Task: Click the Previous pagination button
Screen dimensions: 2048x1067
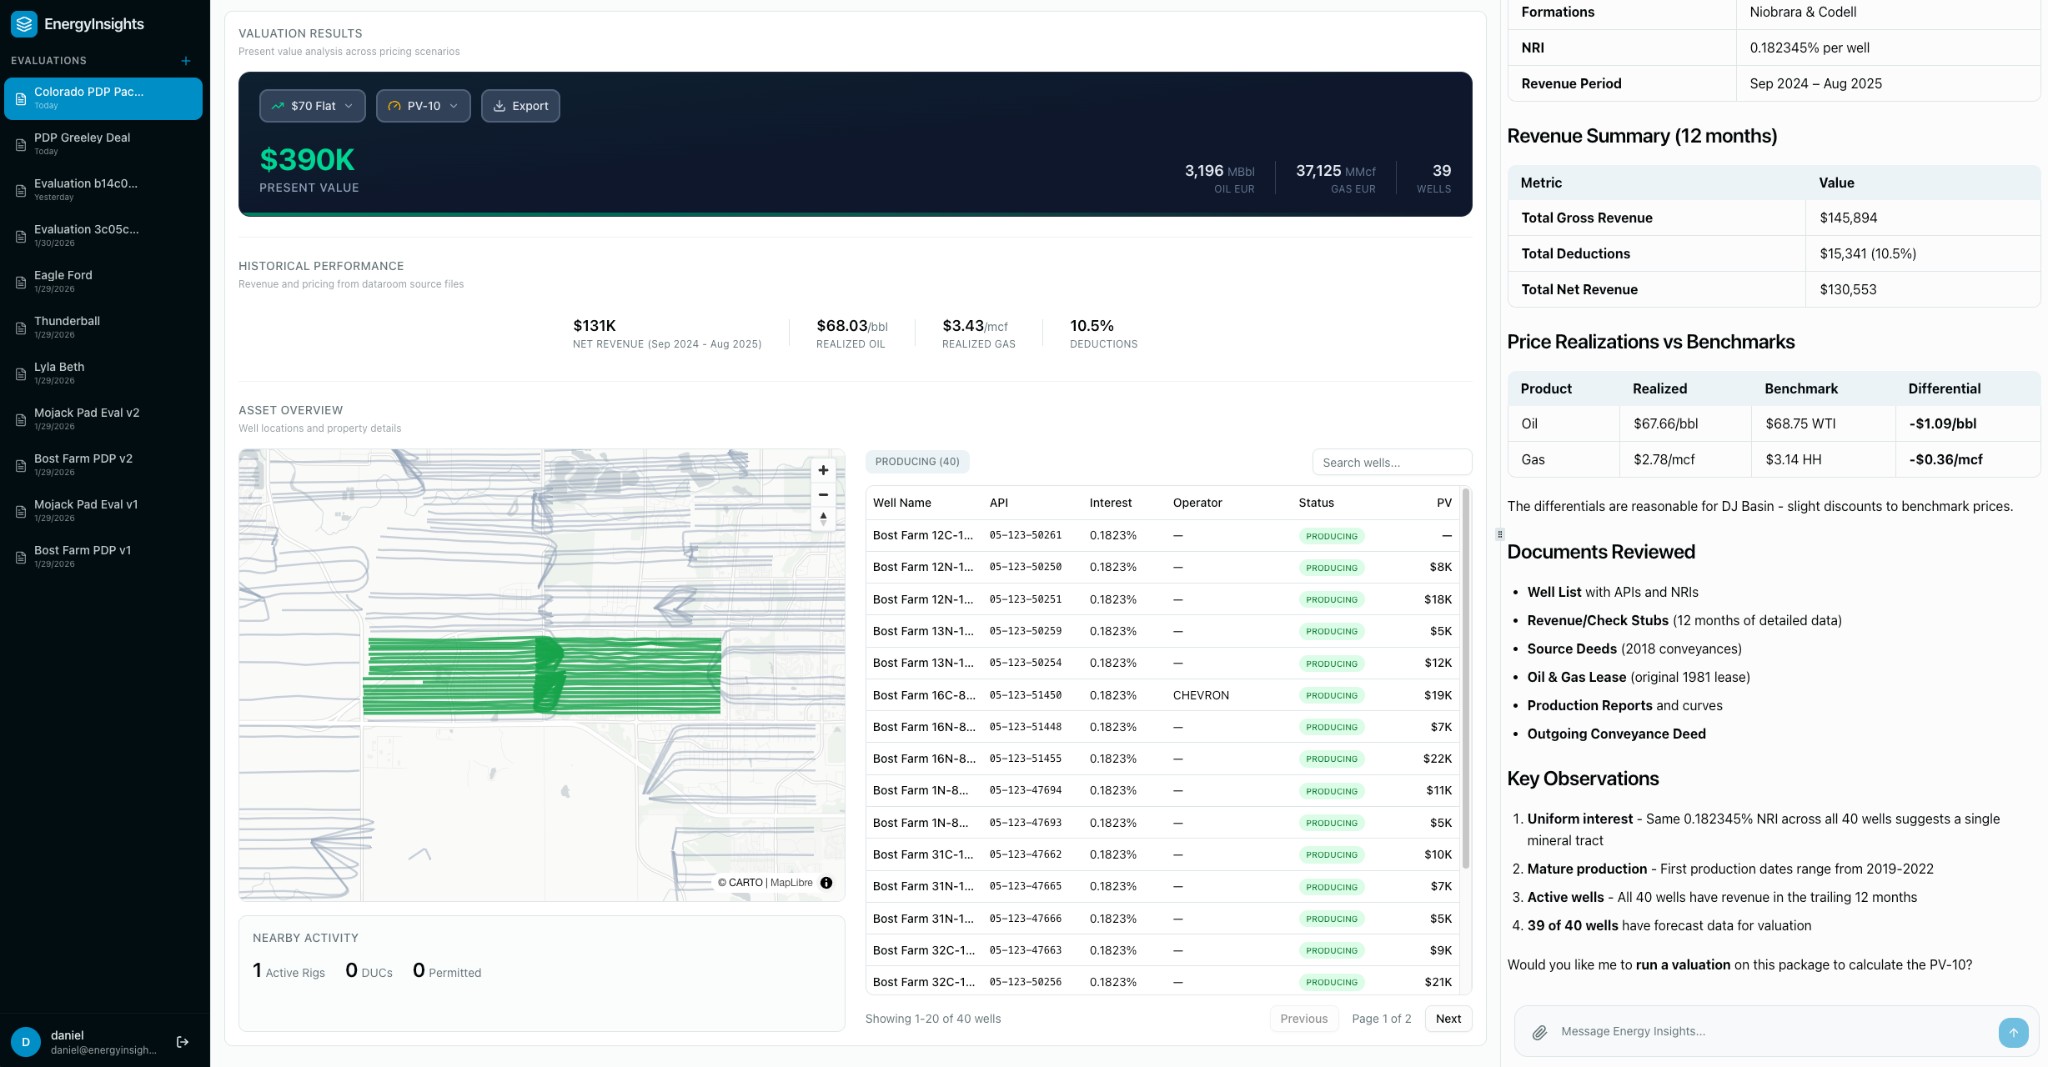Action: pyautogui.click(x=1303, y=1018)
